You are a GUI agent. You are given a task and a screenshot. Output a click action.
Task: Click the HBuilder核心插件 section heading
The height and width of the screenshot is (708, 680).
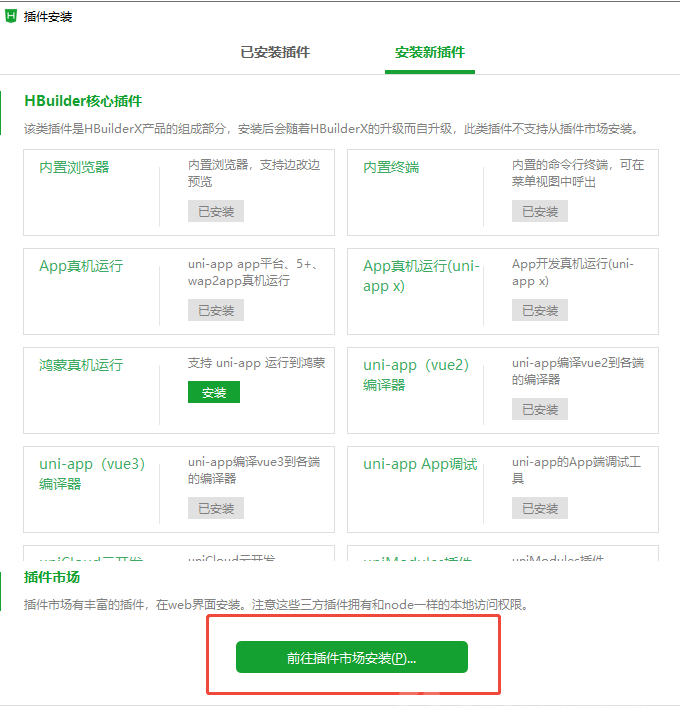tap(83, 101)
